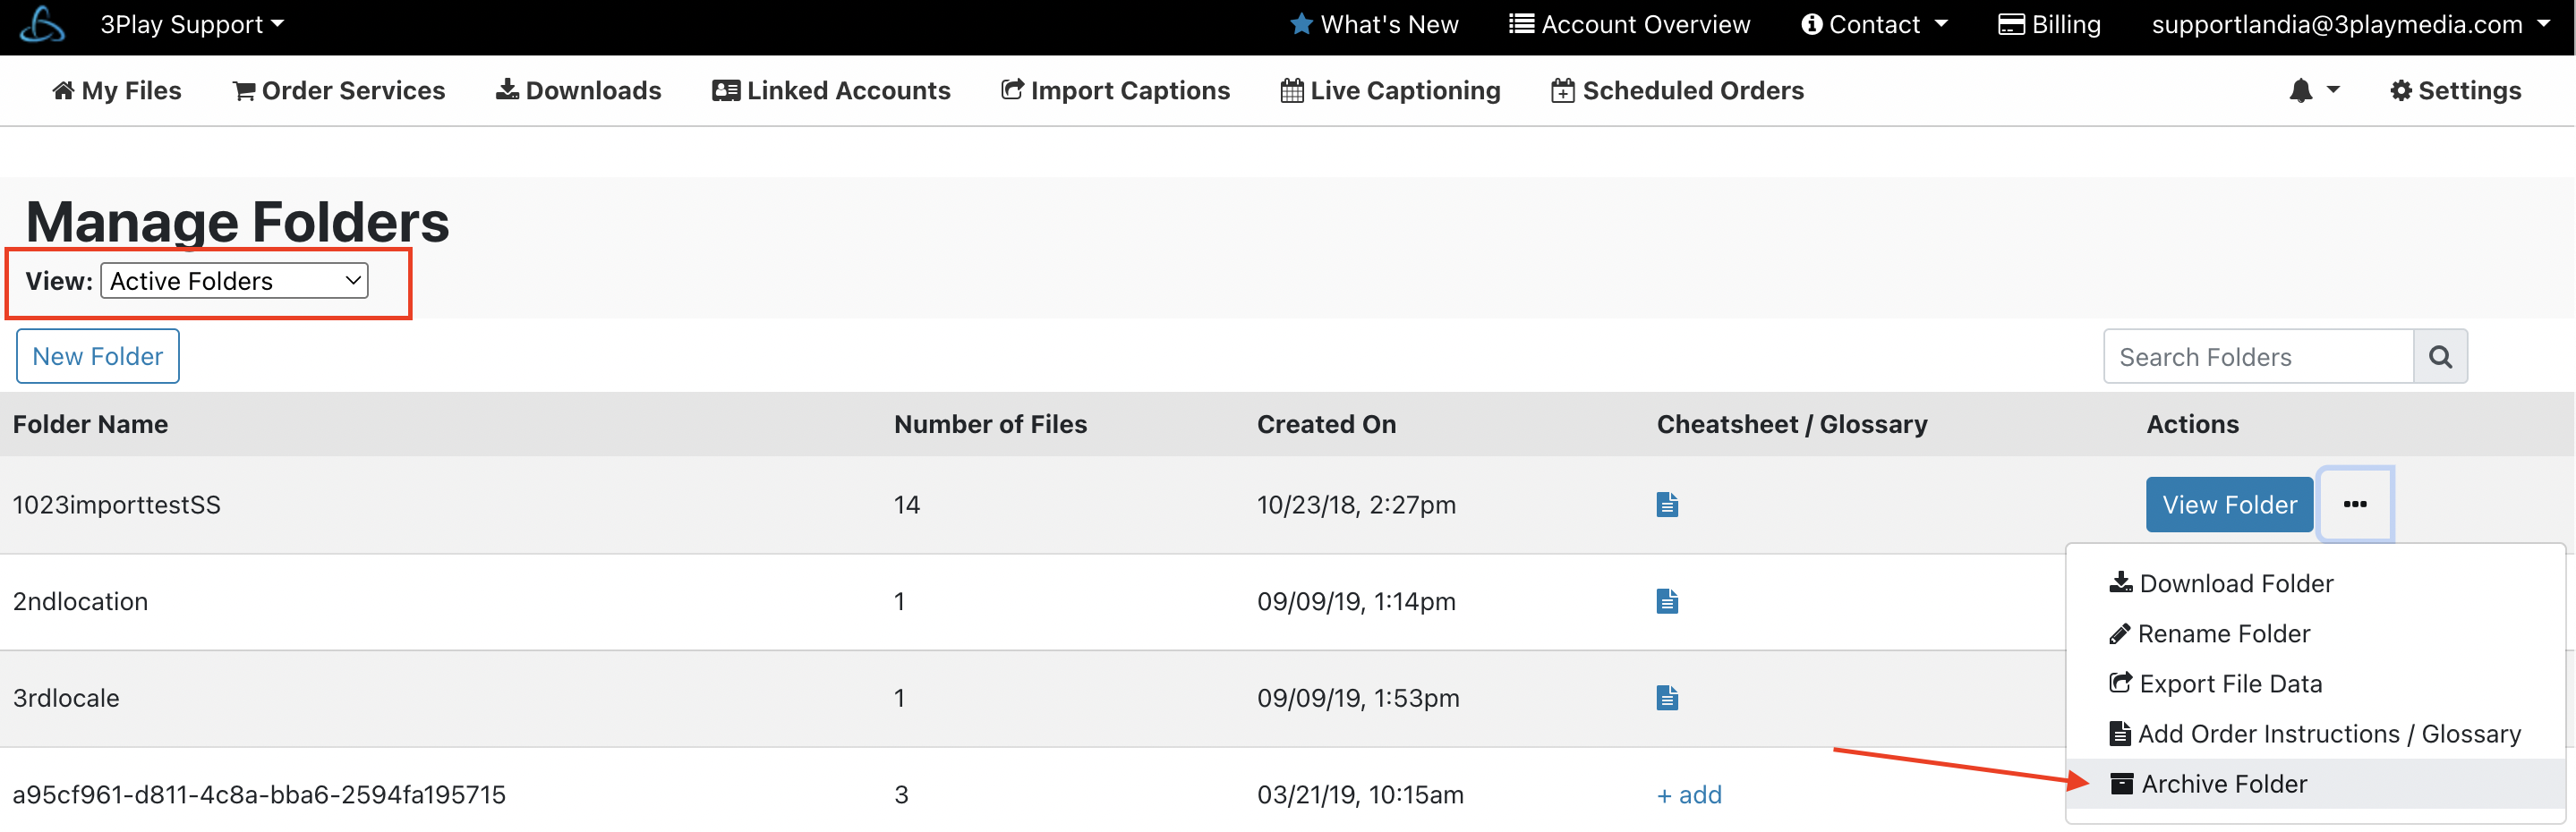Click the file count 14 for 1023importtestSS
This screenshot has width=2576, height=832.
coord(907,504)
